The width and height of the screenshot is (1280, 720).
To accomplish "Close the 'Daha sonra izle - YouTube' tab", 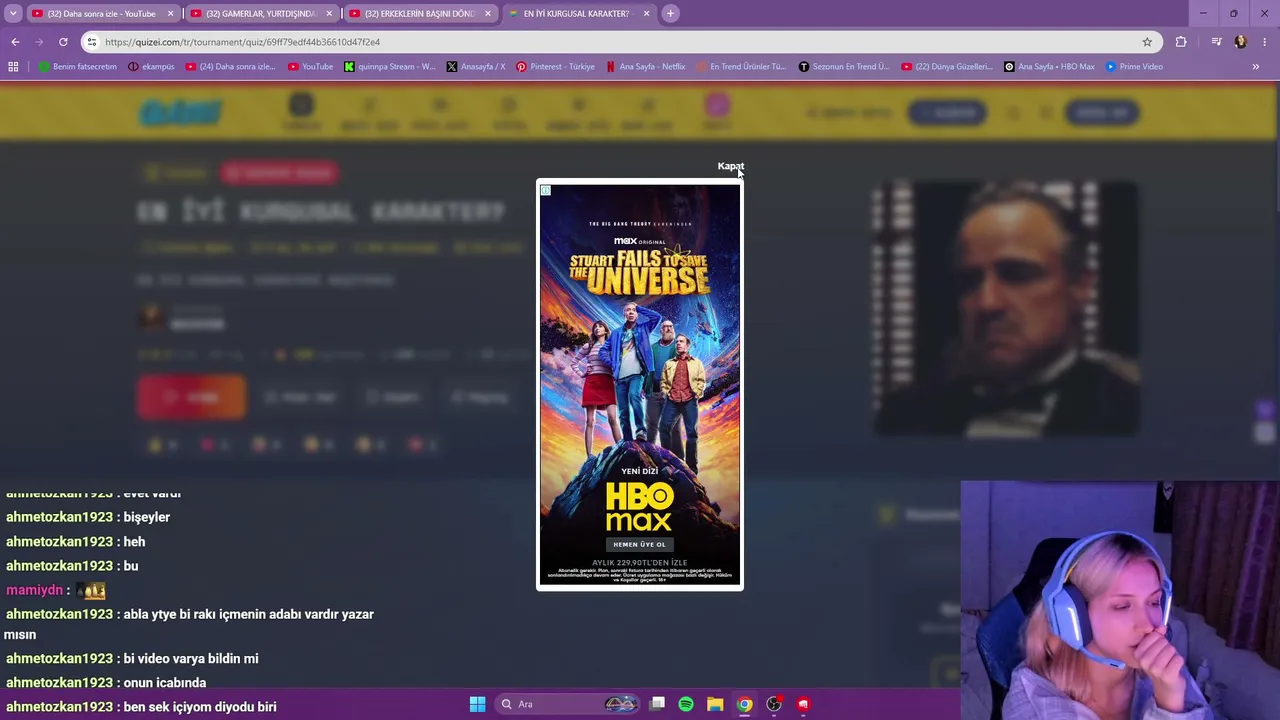I will (170, 14).
